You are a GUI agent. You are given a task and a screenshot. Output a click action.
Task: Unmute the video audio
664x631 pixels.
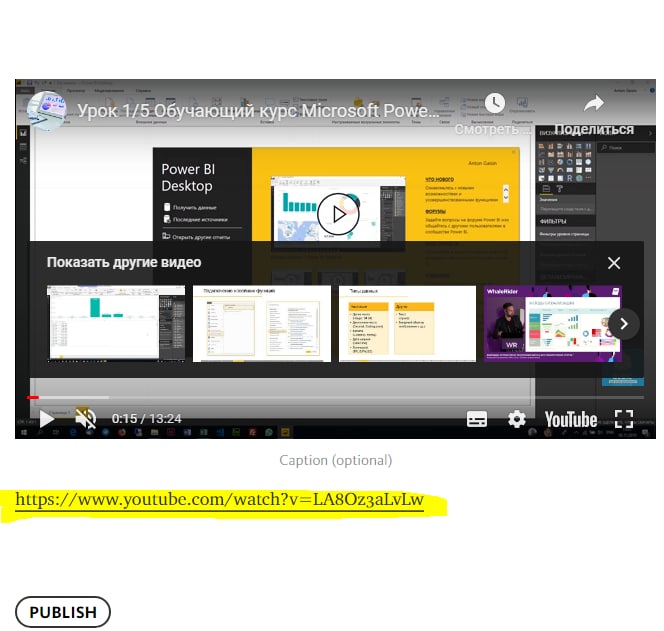85,419
